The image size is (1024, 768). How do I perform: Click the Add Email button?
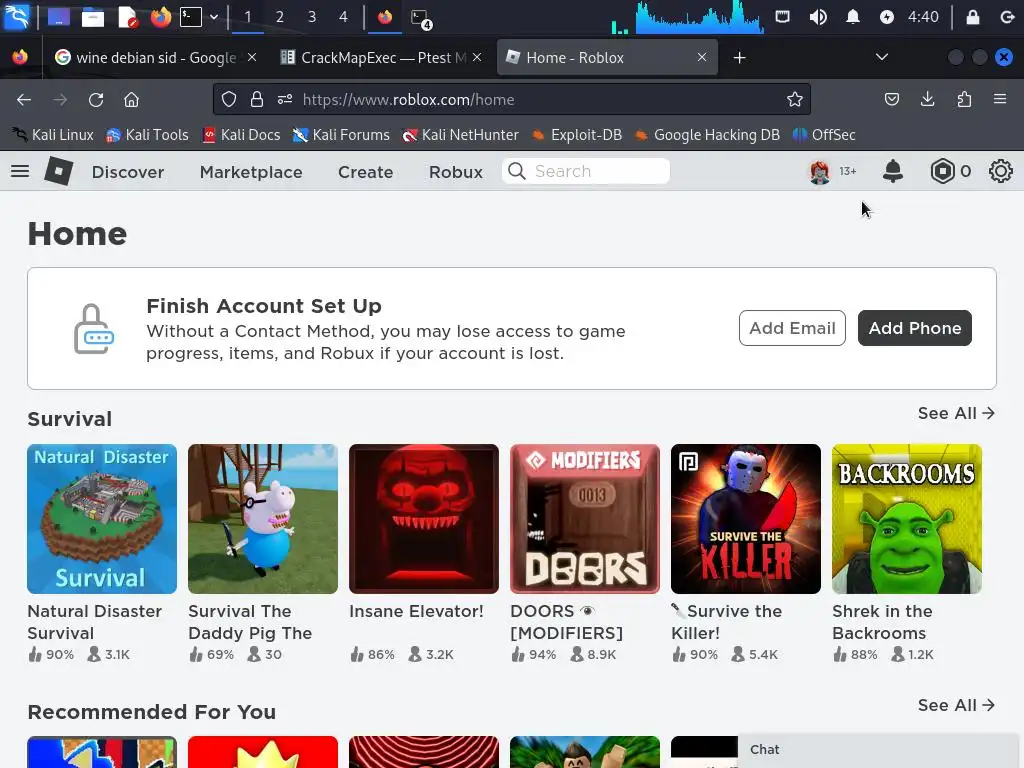(x=792, y=328)
